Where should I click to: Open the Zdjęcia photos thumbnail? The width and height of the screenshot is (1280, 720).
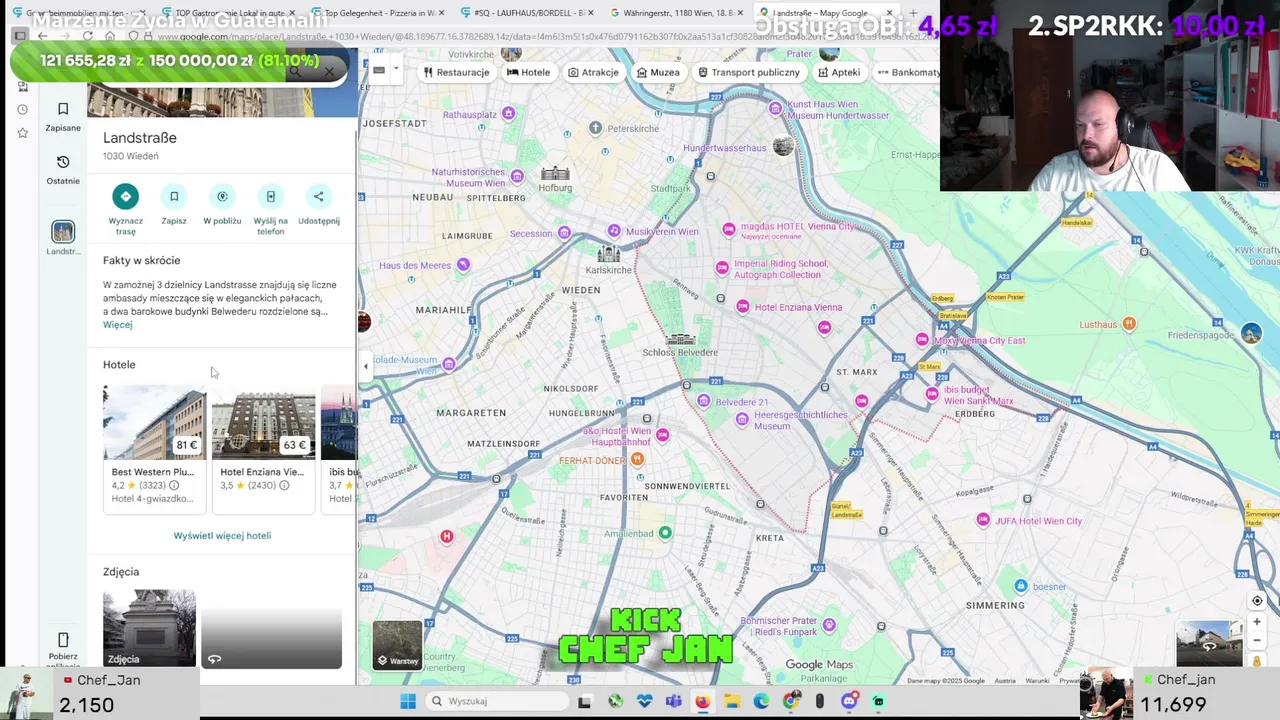tap(149, 628)
